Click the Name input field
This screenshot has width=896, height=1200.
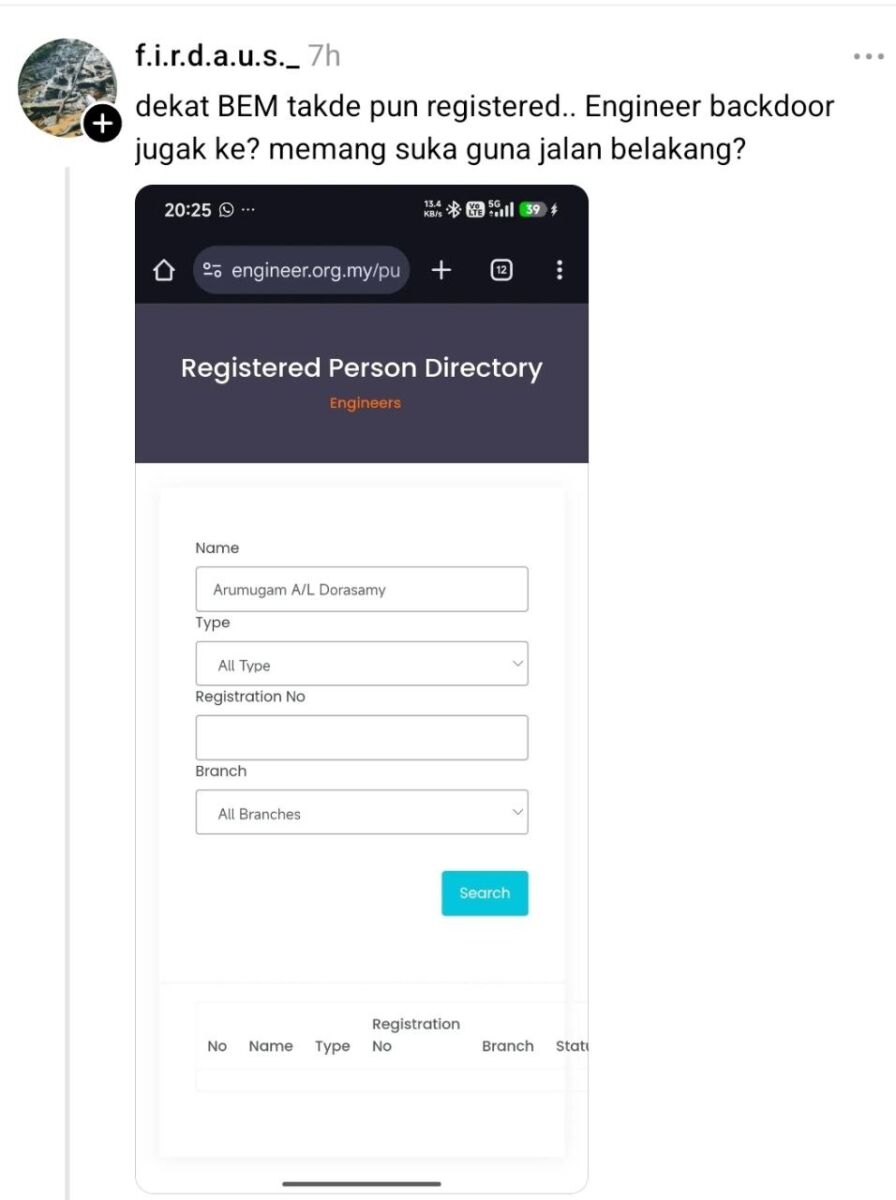[x=361, y=590]
